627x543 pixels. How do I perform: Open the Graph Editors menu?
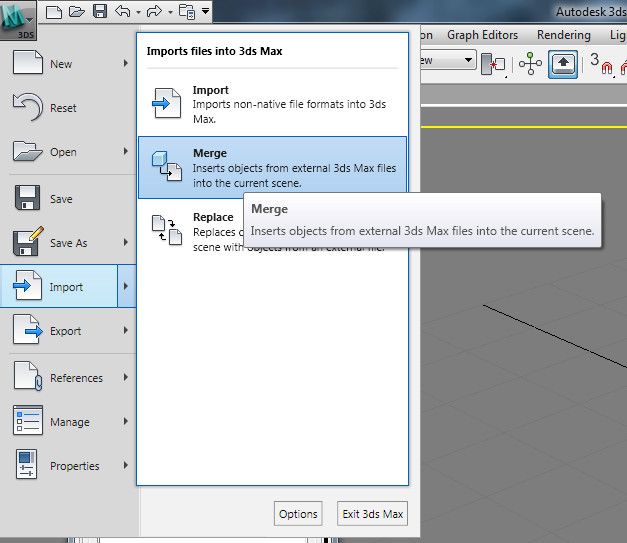[x=482, y=35]
